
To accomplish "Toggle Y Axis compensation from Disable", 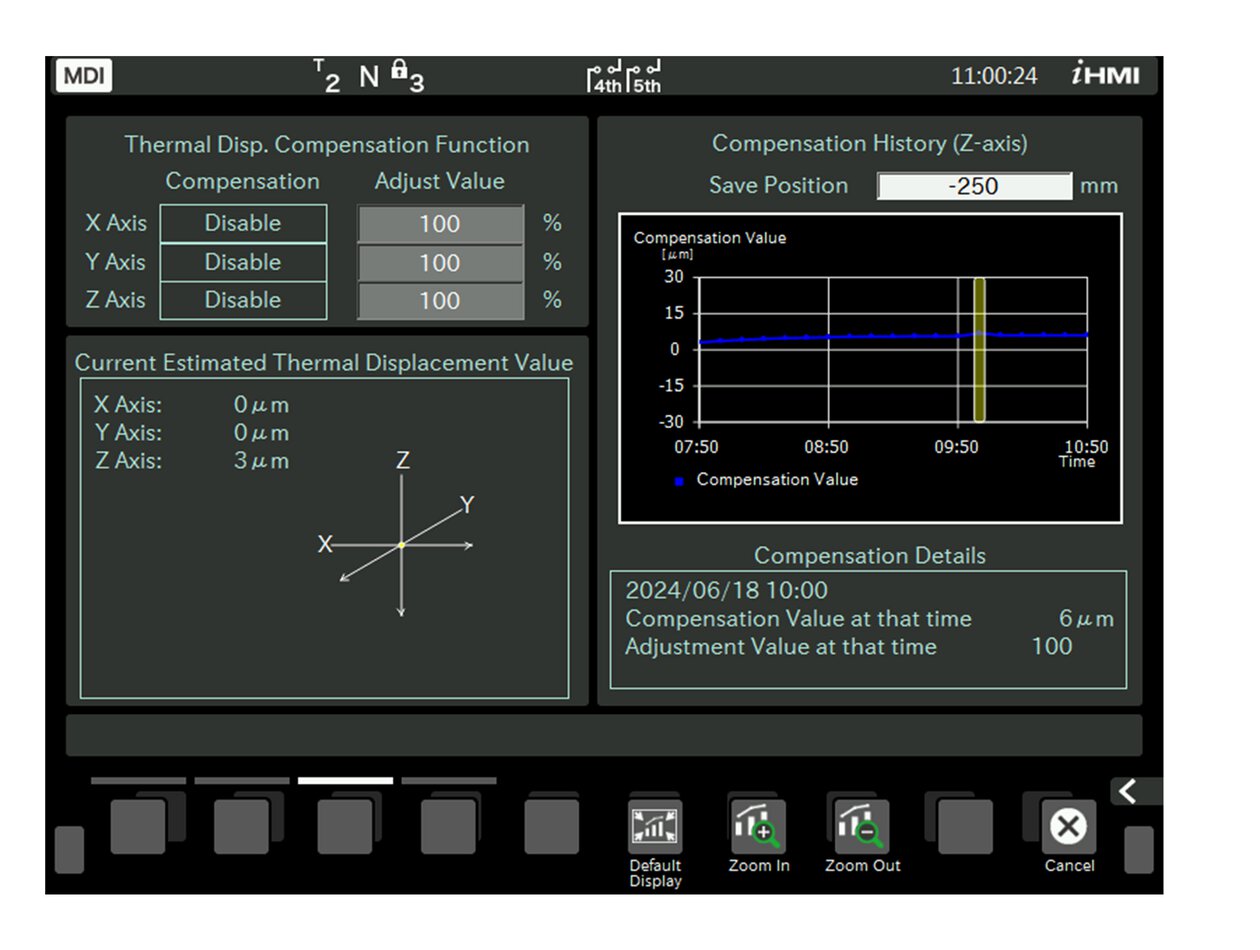I will coord(243,262).
